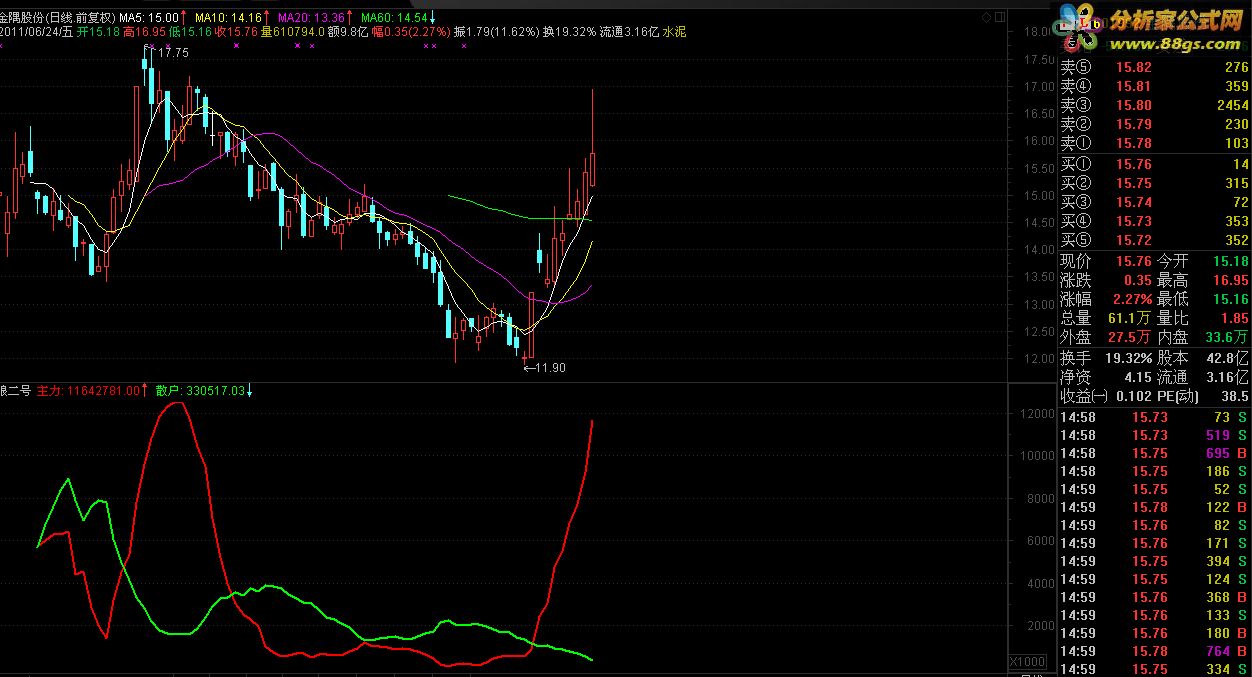Click the 18.00 price axis label

tap(1040, 33)
